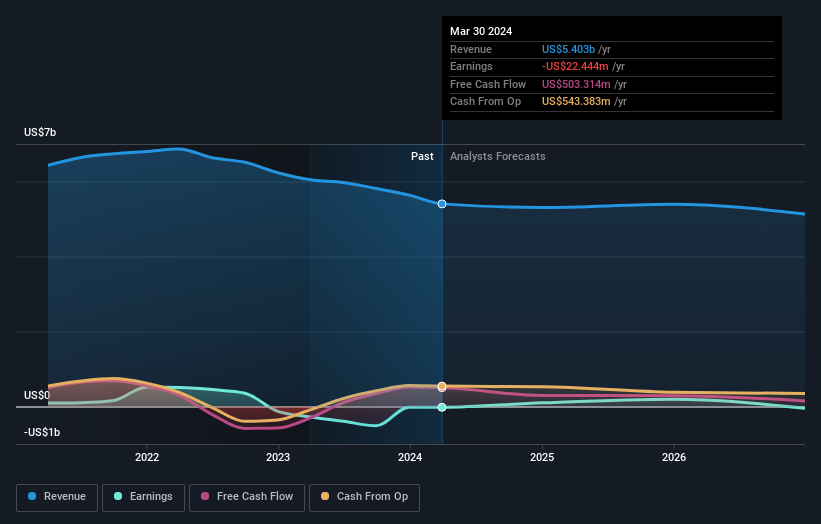Click the US$503.314m free cash flow value
This screenshot has width=821, height=524.
tap(576, 84)
